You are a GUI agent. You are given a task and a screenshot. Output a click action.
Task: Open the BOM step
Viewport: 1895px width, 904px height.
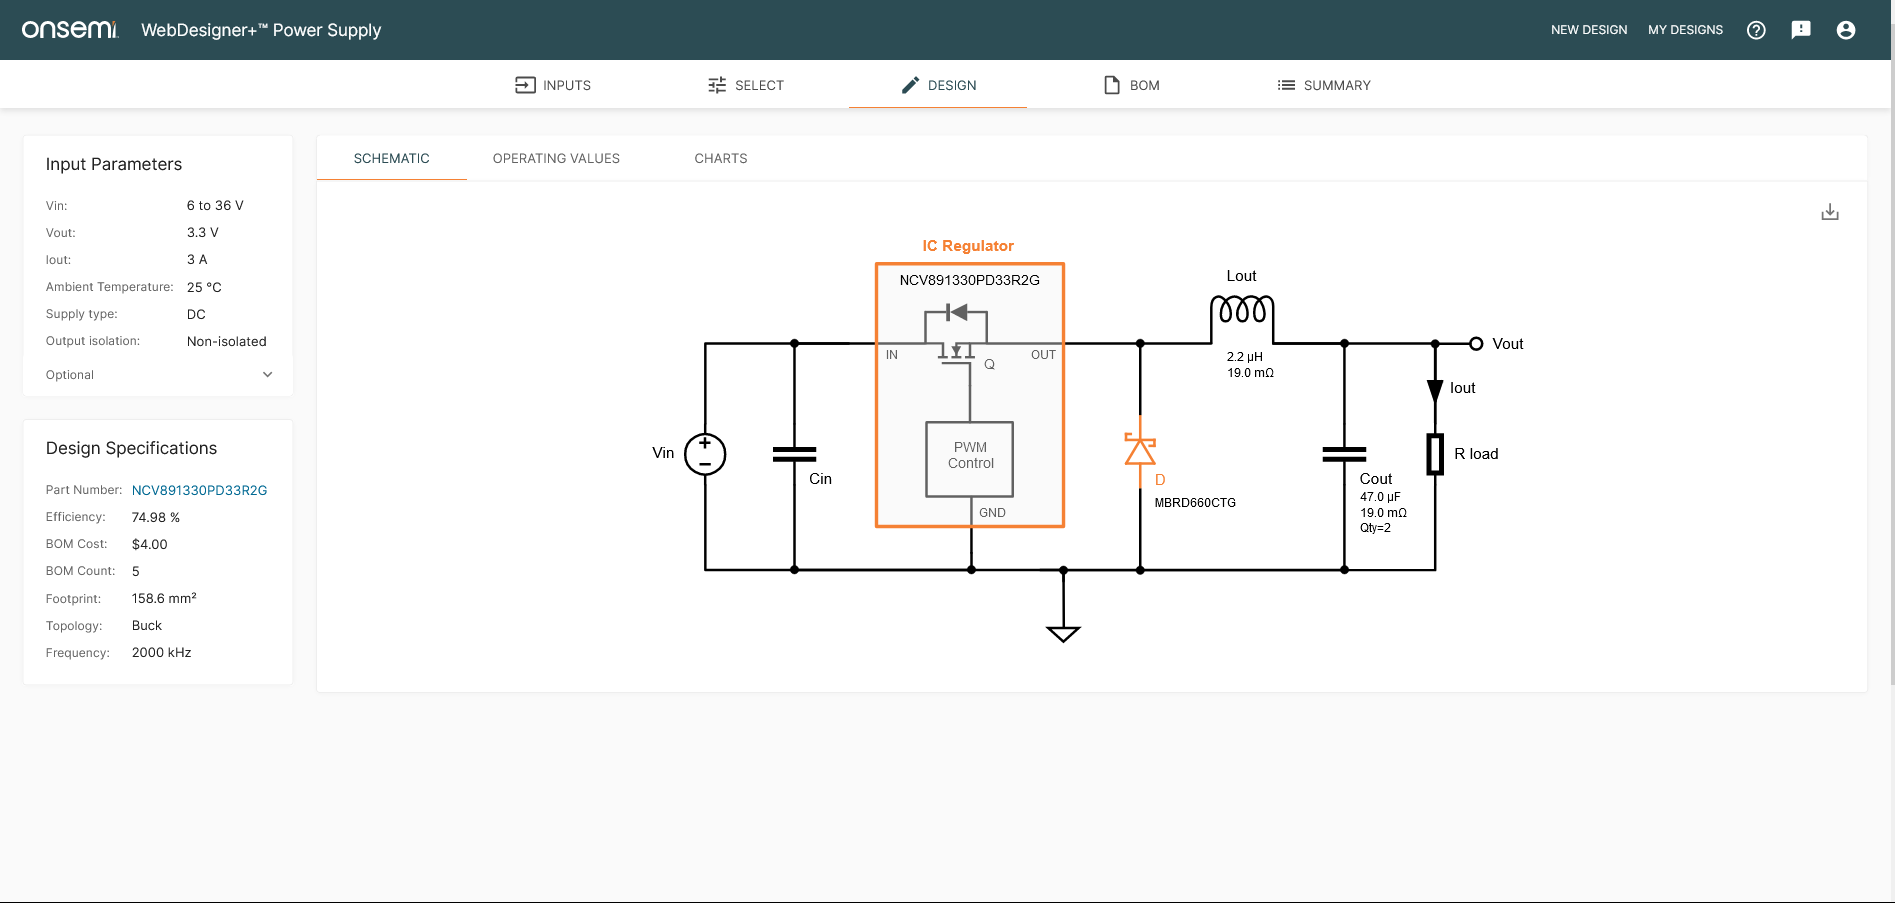click(1132, 85)
